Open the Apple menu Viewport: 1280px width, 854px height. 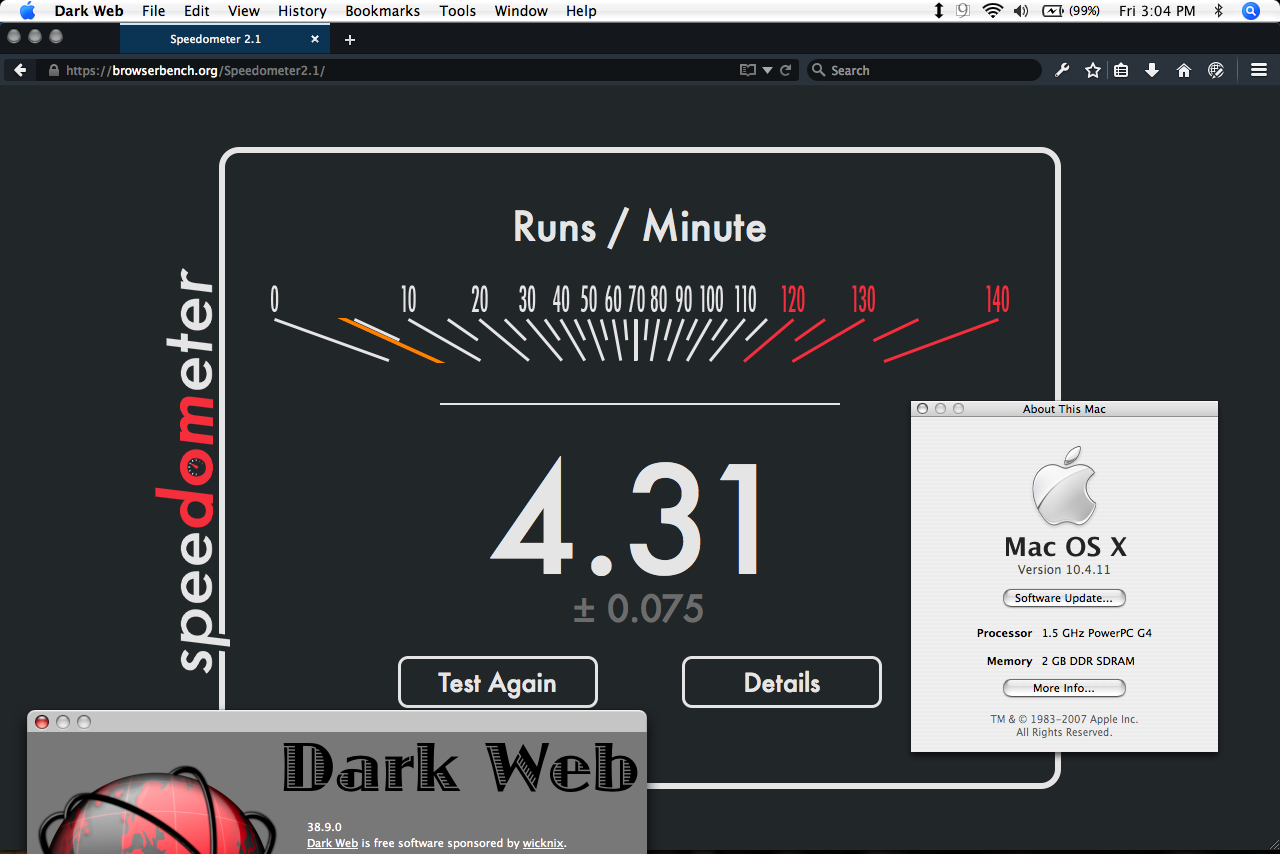tap(27, 11)
